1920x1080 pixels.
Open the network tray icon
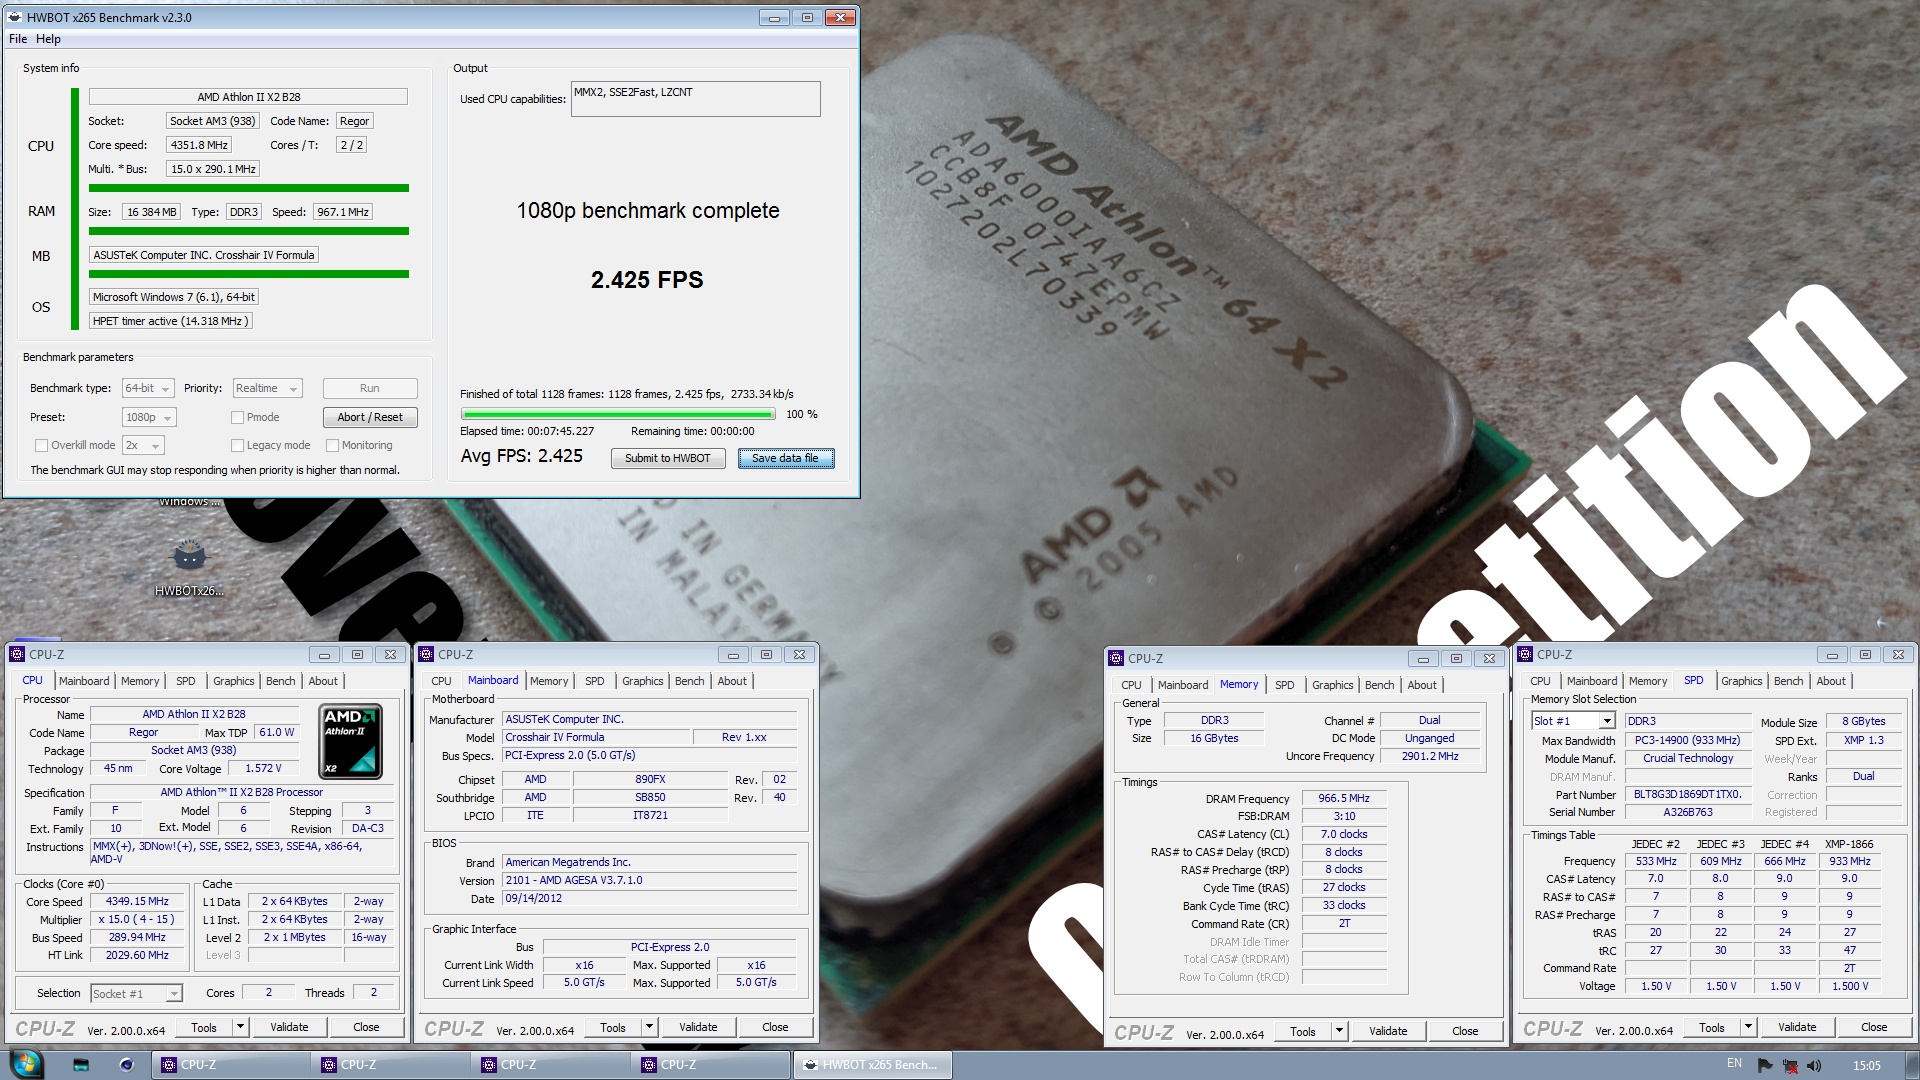1790,1065
